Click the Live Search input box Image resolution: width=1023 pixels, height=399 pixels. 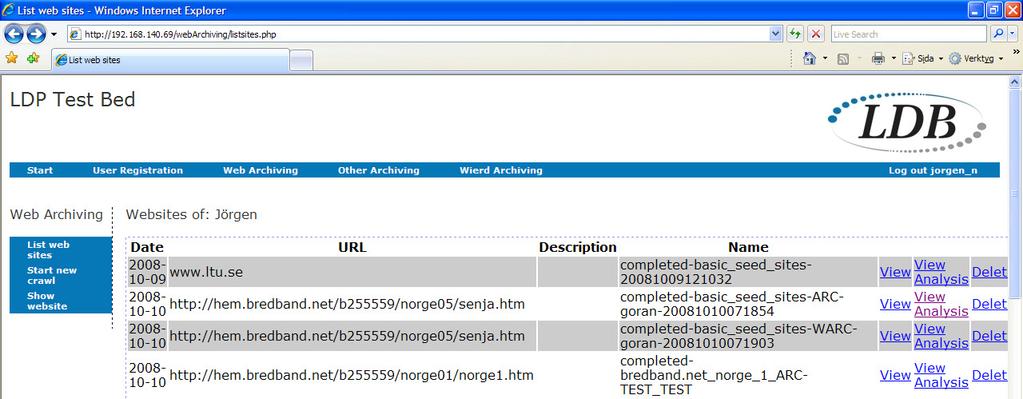(908, 34)
